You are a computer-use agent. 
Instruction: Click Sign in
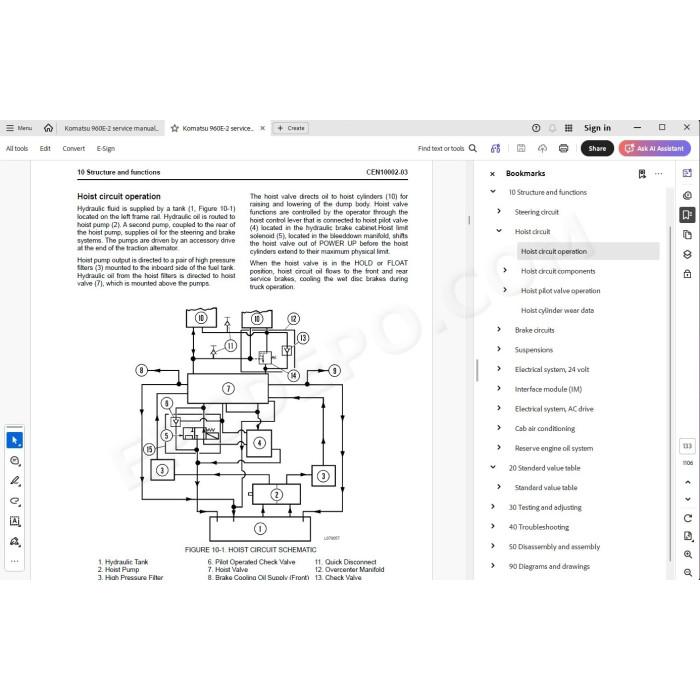point(597,128)
